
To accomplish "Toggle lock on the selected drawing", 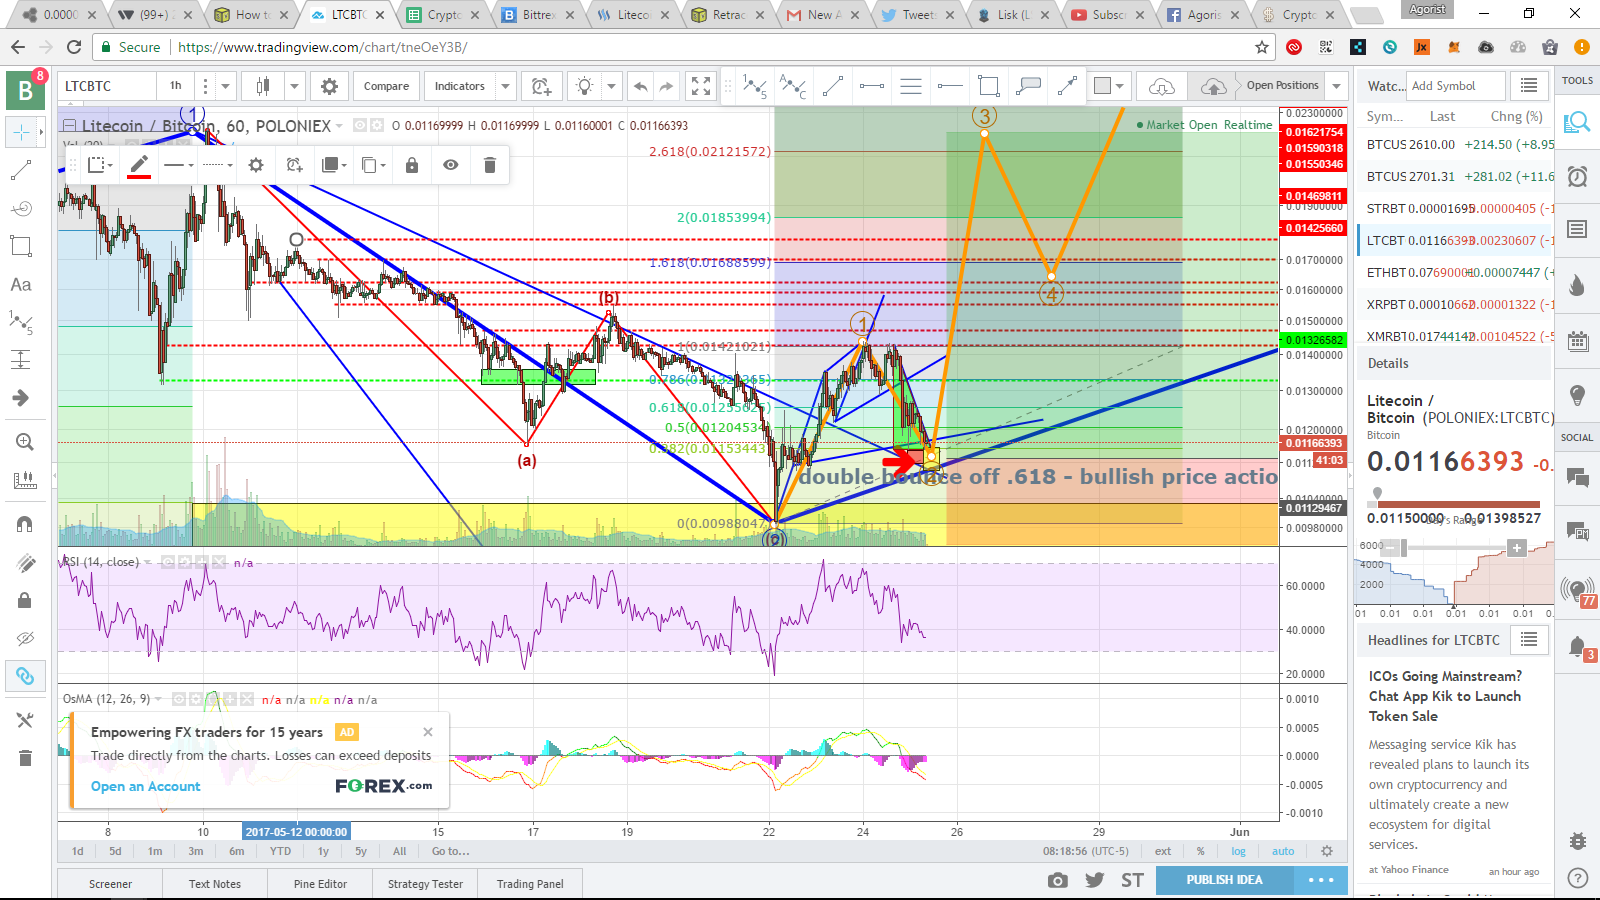I will point(412,165).
